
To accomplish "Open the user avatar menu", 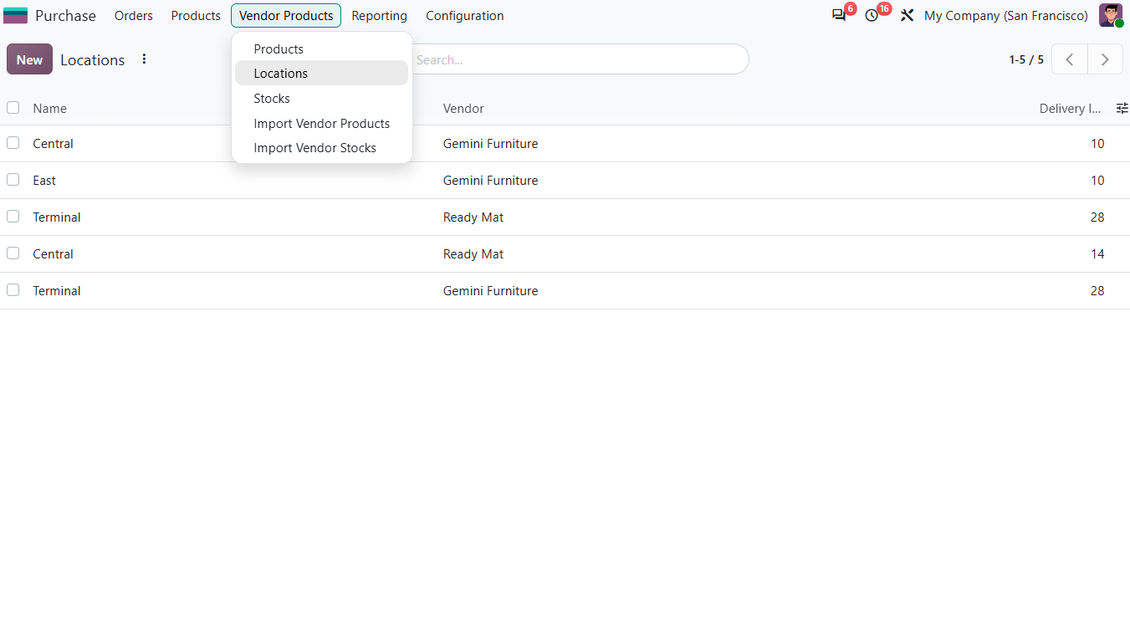I will [x=1111, y=15].
